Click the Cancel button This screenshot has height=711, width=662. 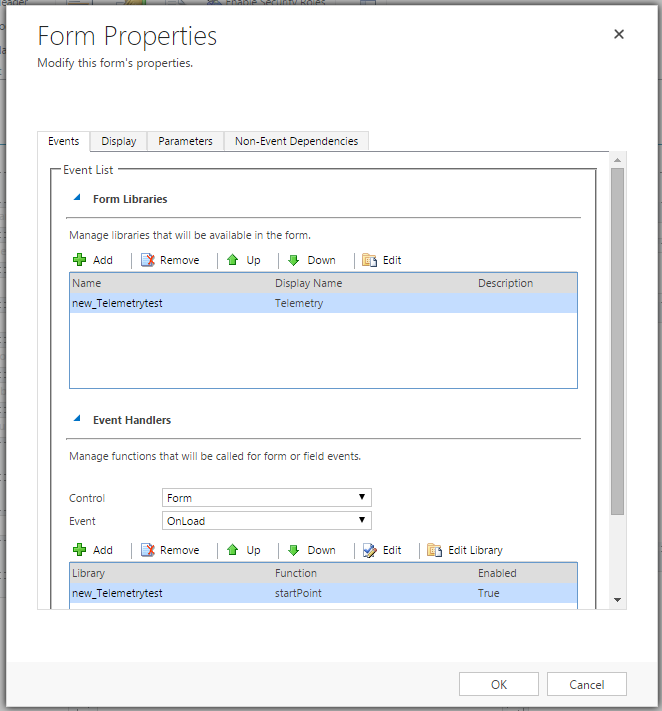[x=587, y=684]
